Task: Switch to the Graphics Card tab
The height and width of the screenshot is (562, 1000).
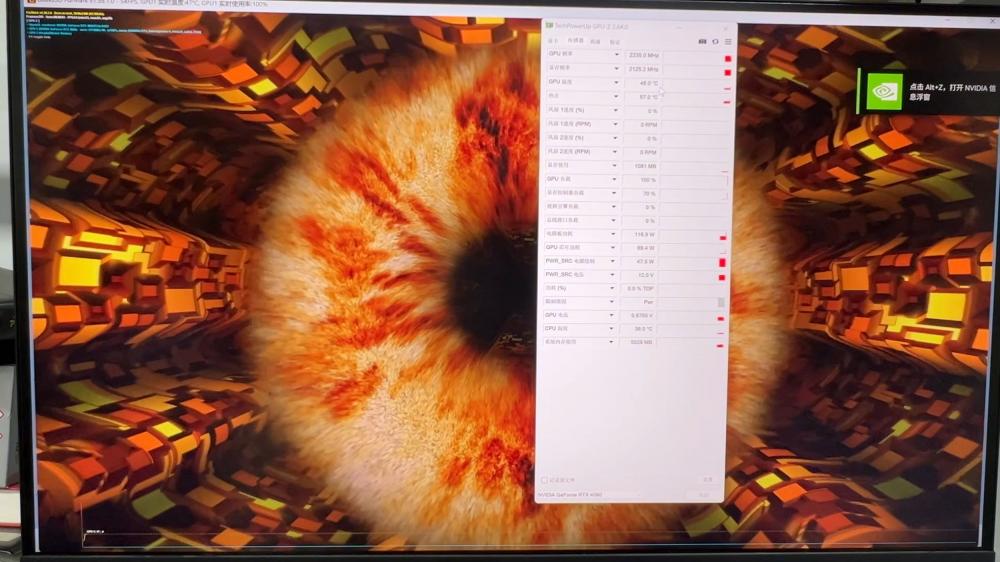Action: coord(554,41)
